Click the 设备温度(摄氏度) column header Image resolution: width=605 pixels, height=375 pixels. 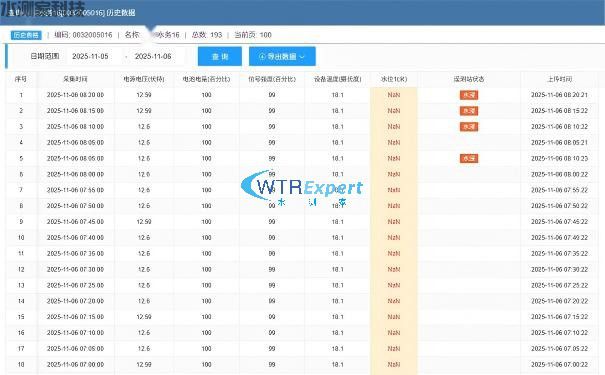coord(338,79)
